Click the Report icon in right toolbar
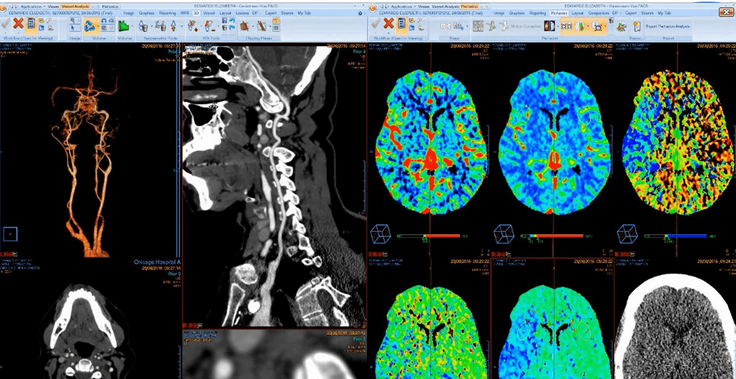This screenshot has height=379, width=736. click(636, 26)
